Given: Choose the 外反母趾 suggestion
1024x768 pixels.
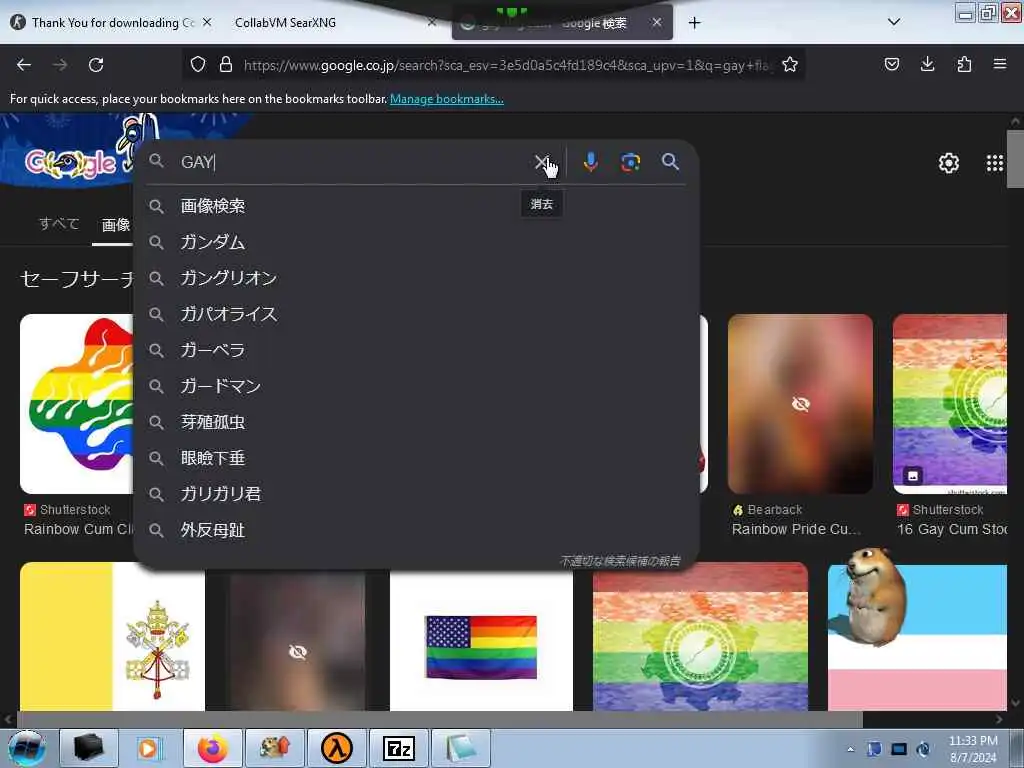Looking at the screenshot, I should (416, 530).
